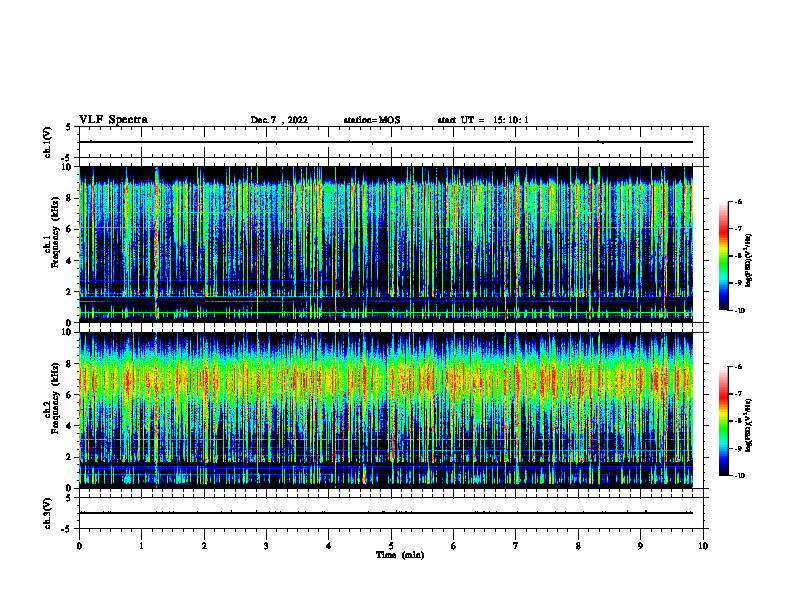
Task: Click time axis tick label 7
Action: click(x=516, y=546)
